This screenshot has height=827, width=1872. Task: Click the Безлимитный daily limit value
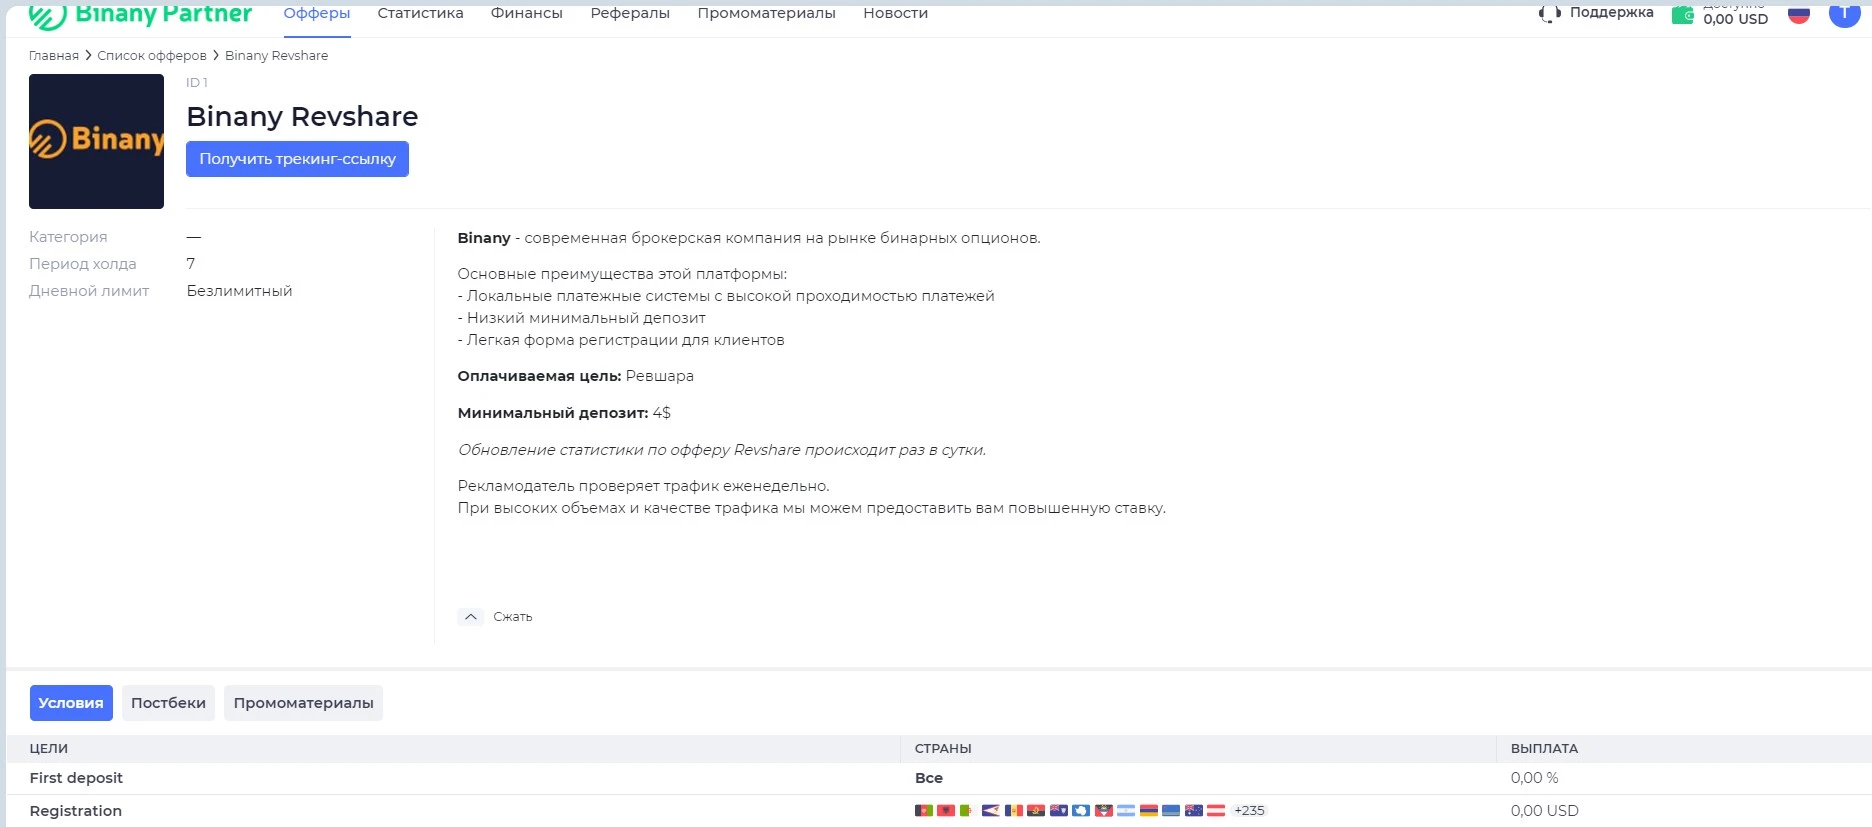240,291
